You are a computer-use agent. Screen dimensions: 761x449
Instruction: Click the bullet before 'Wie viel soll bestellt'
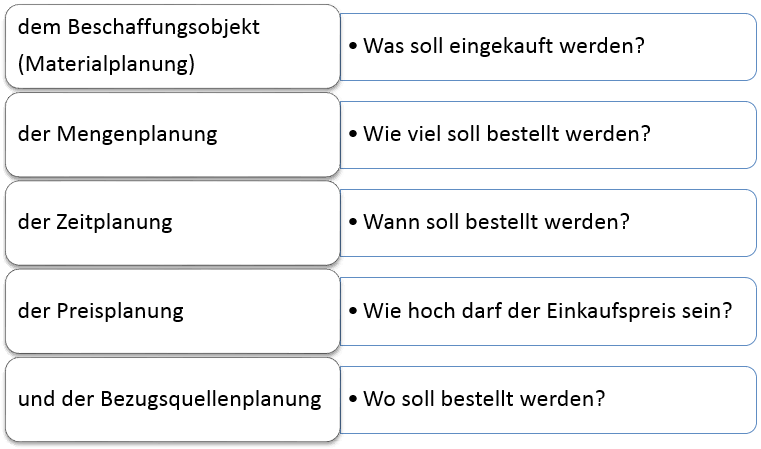(354, 134)
